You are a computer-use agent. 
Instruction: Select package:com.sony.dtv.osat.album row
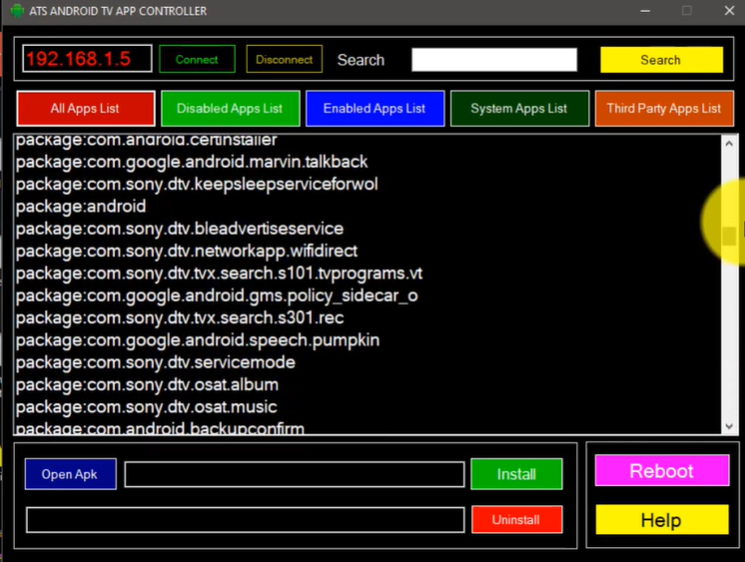pos(147,385)
